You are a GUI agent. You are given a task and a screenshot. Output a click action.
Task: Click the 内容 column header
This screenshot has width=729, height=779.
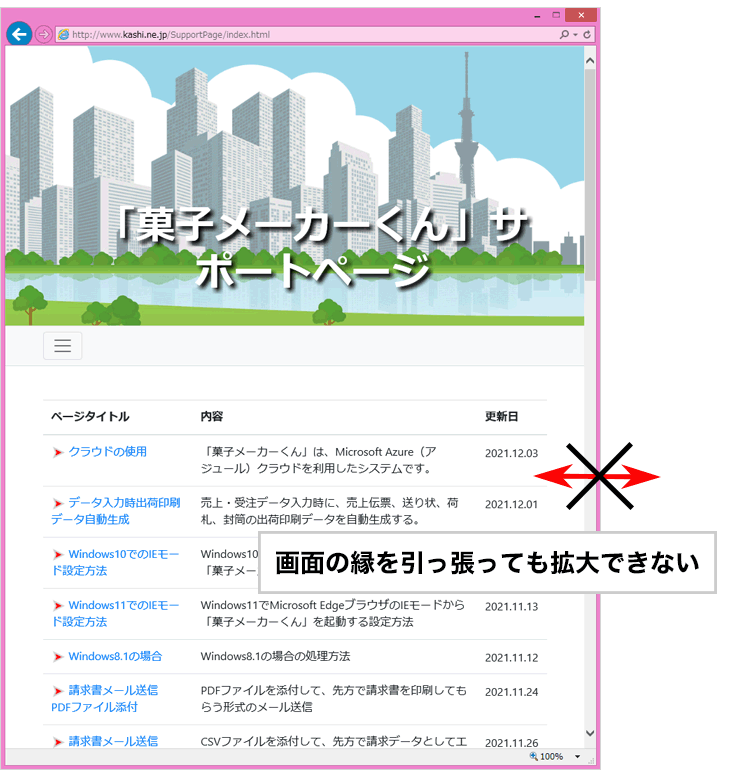pos(212,416)
